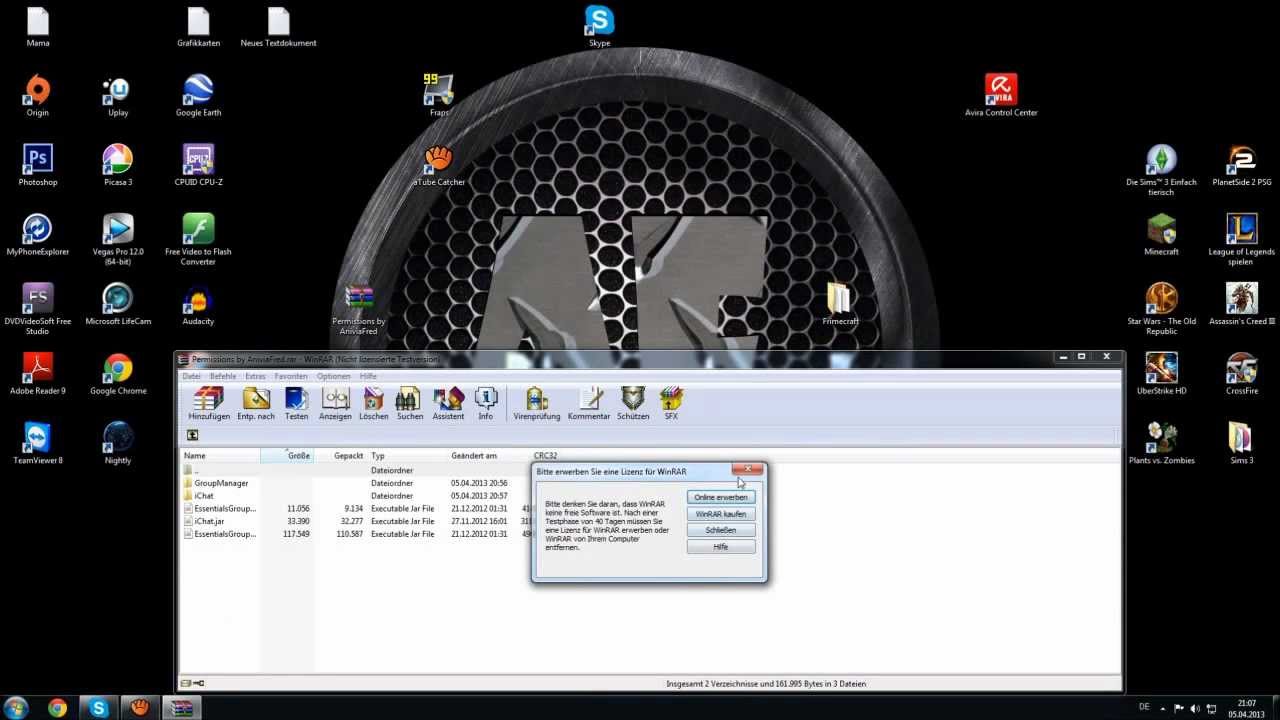Screen dimensions: 1280x720
Task: Click the aTube Catcher desktop icon
Action: 439,165
